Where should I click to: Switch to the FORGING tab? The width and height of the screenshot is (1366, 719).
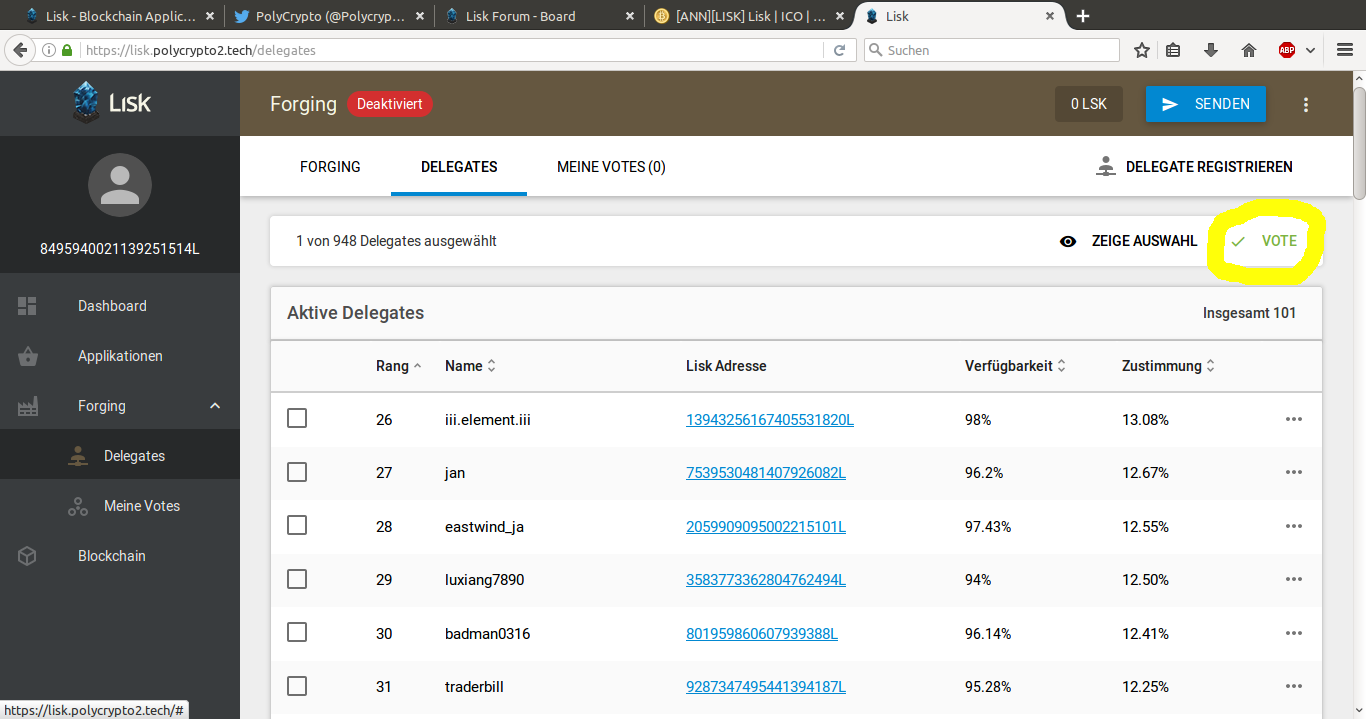(330, 167)
